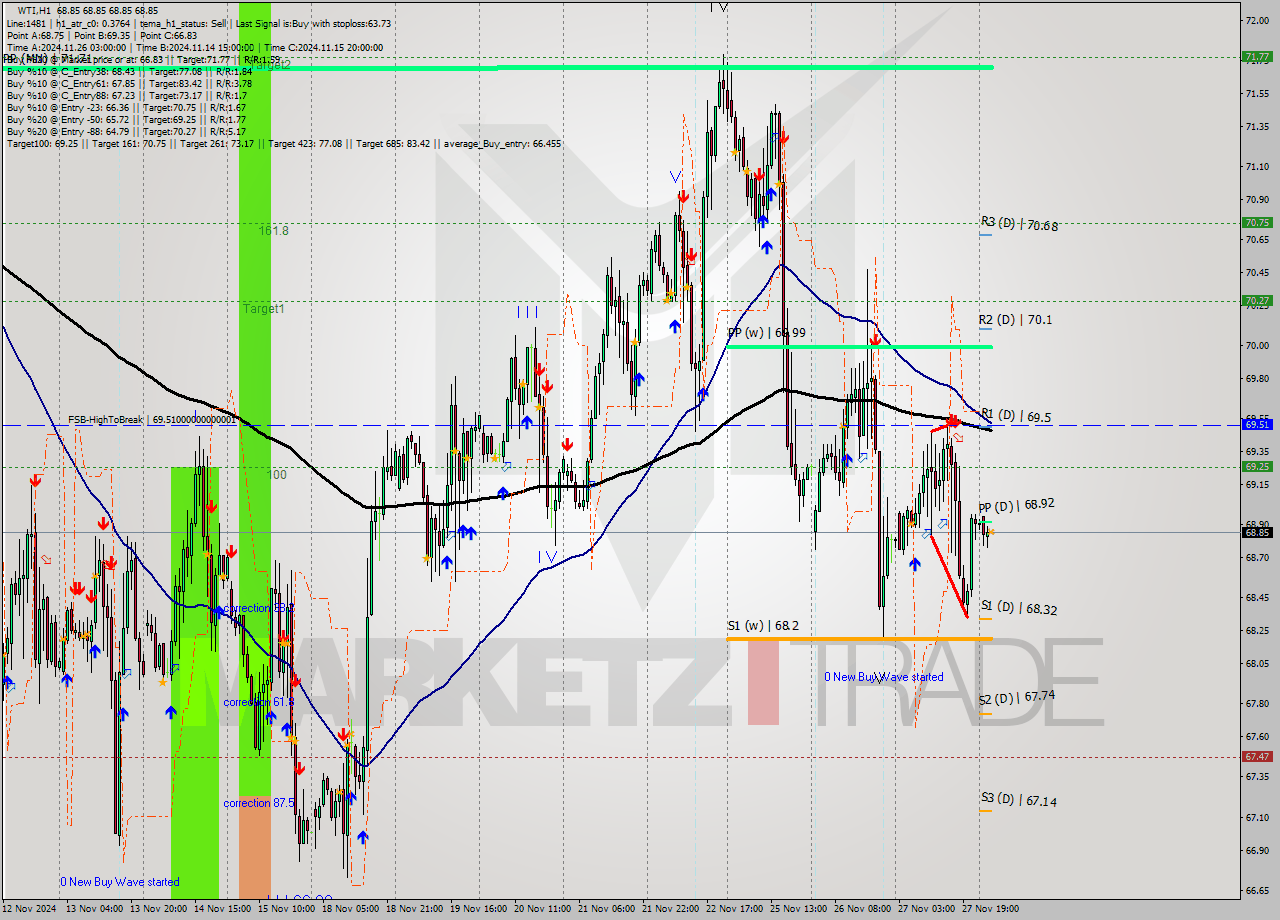Click the Target1 fibonacci label

[264, 309]
